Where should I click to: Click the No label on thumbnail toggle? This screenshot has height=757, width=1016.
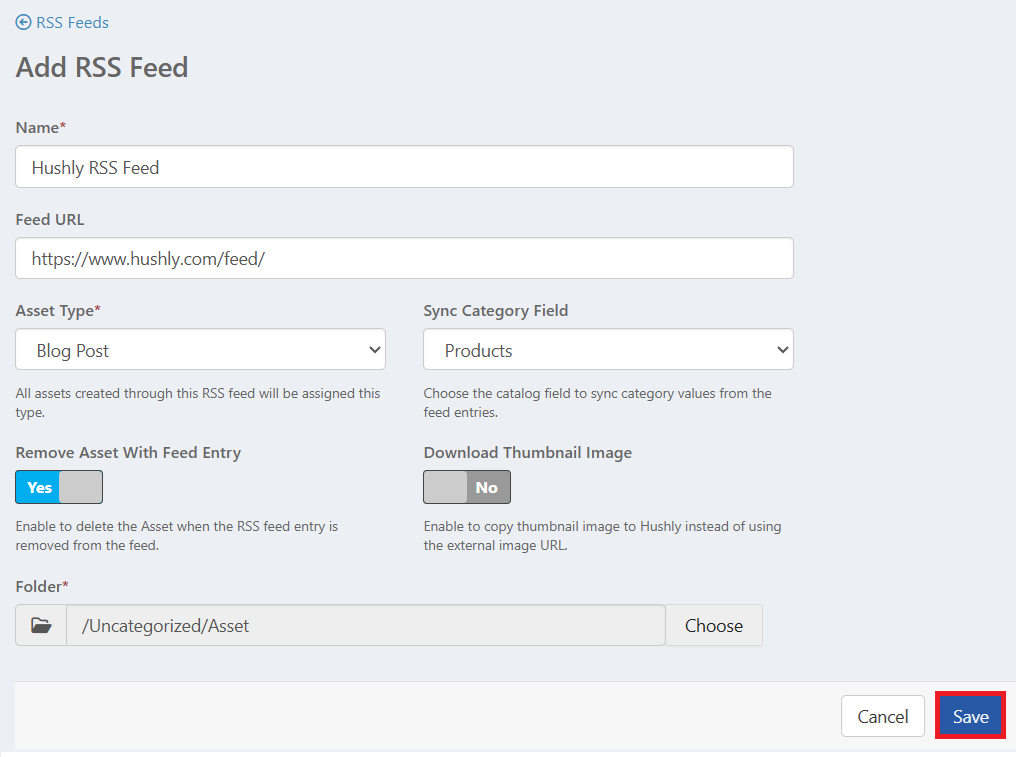487,487
